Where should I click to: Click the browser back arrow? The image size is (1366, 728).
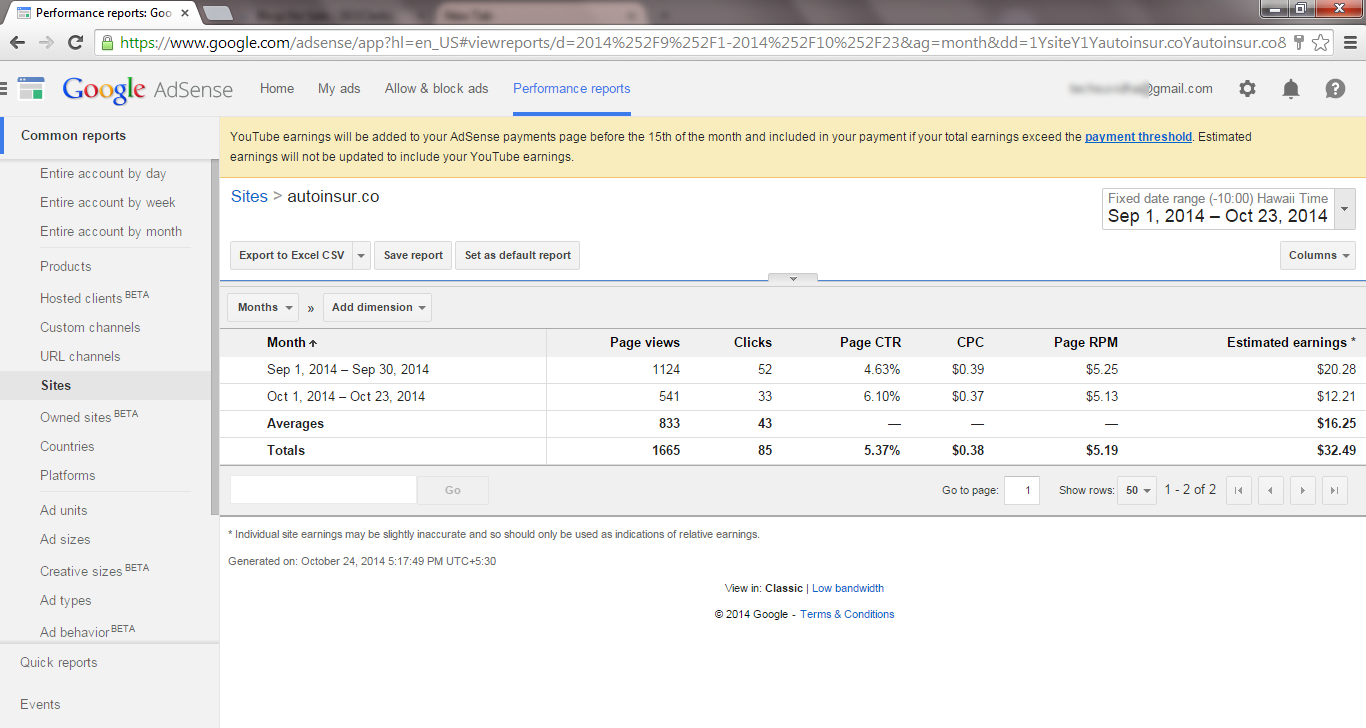(x=17, y=42)
